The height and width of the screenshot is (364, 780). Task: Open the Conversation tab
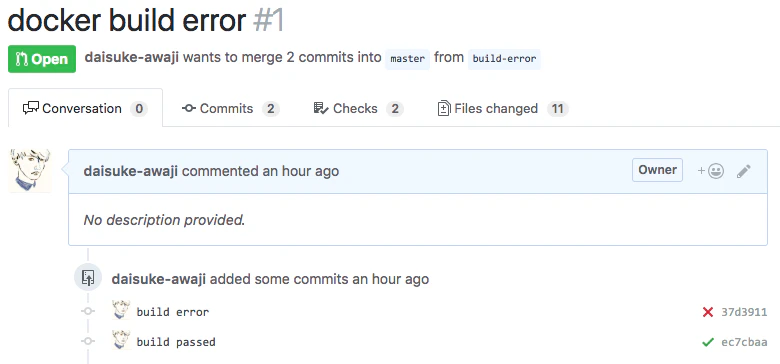[x=85, y=108]
